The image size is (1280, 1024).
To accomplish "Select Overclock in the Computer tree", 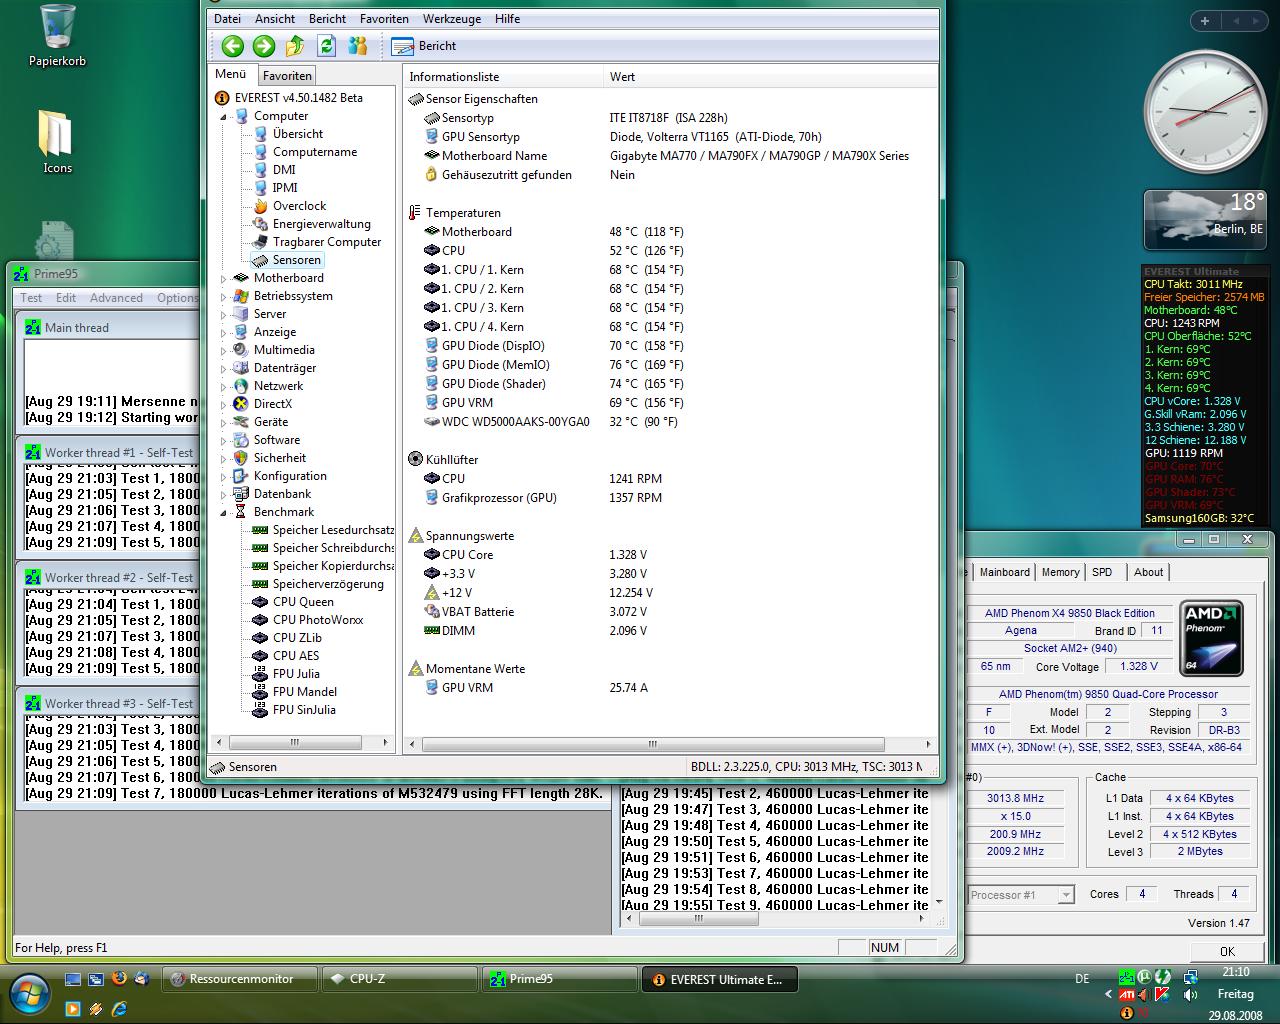I will pos(299,206).
